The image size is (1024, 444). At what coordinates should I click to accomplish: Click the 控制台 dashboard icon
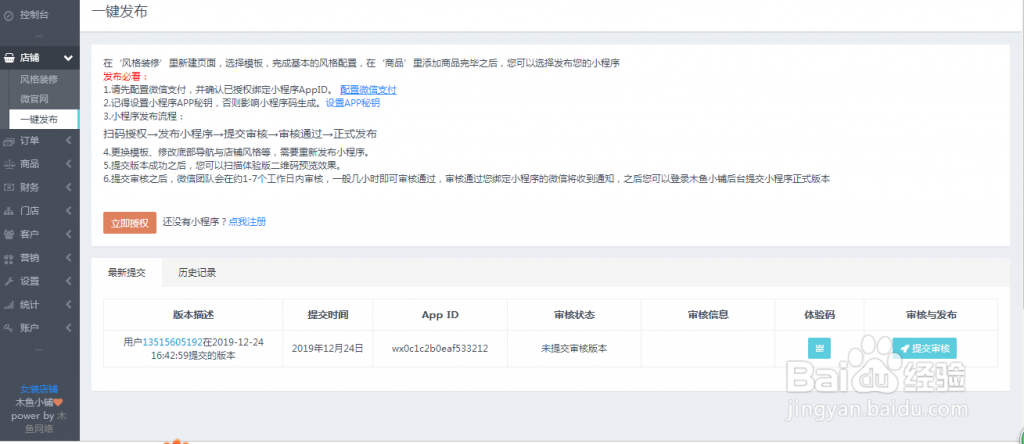(9, 14)
